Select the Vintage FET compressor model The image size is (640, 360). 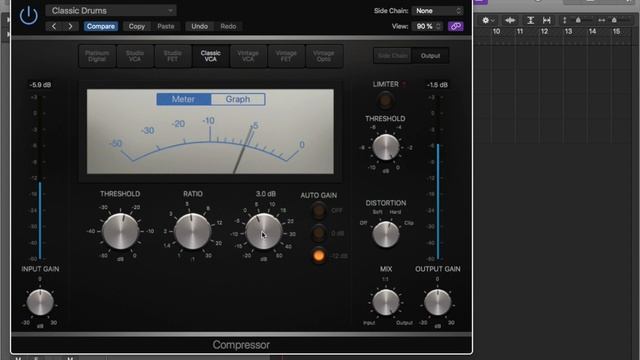(286, 56)
